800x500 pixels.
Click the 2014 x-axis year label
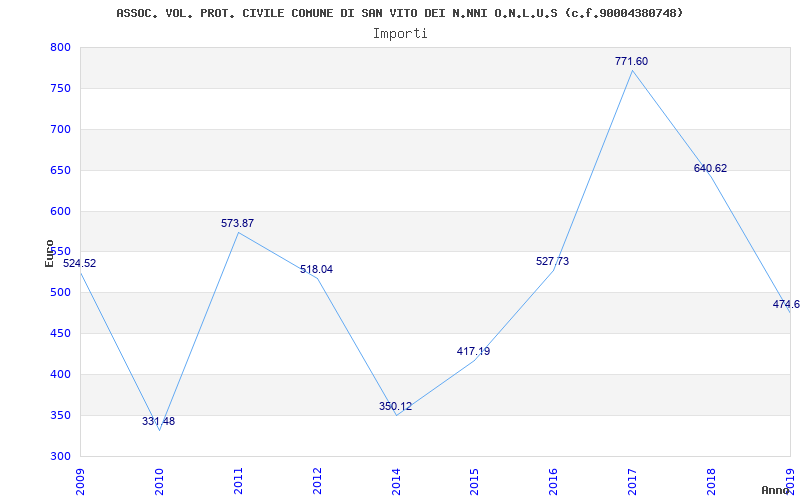click(396, 481)
